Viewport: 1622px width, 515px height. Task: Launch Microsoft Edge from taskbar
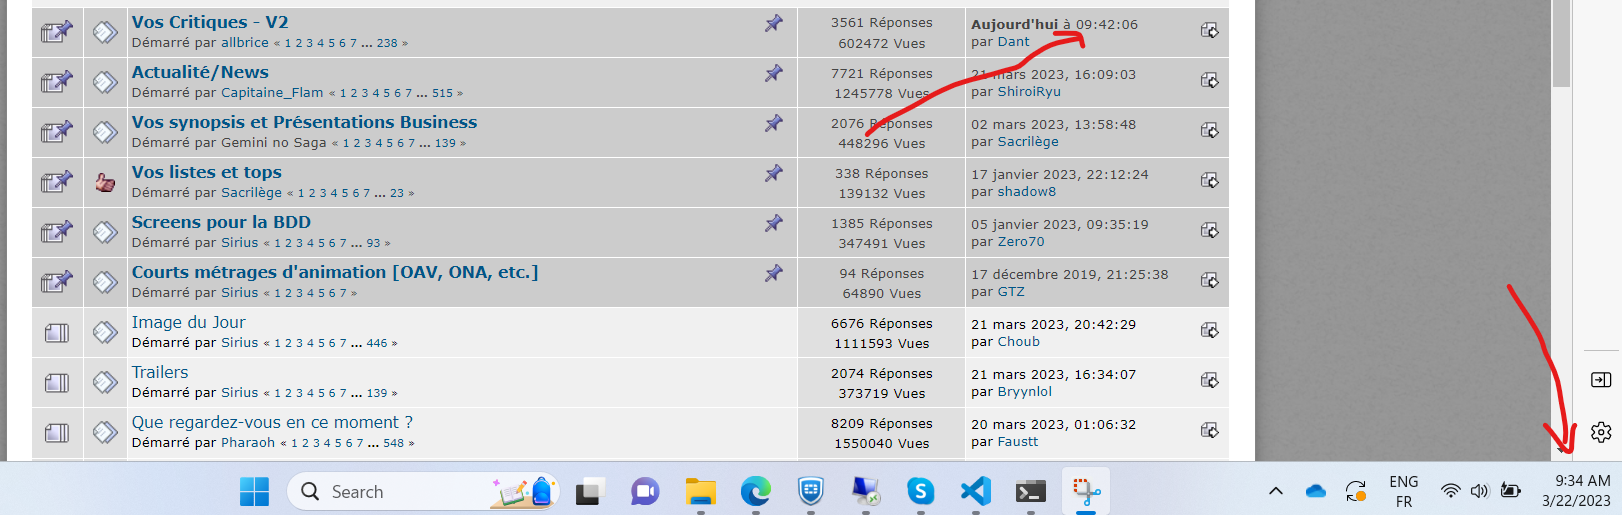point(756,491)
